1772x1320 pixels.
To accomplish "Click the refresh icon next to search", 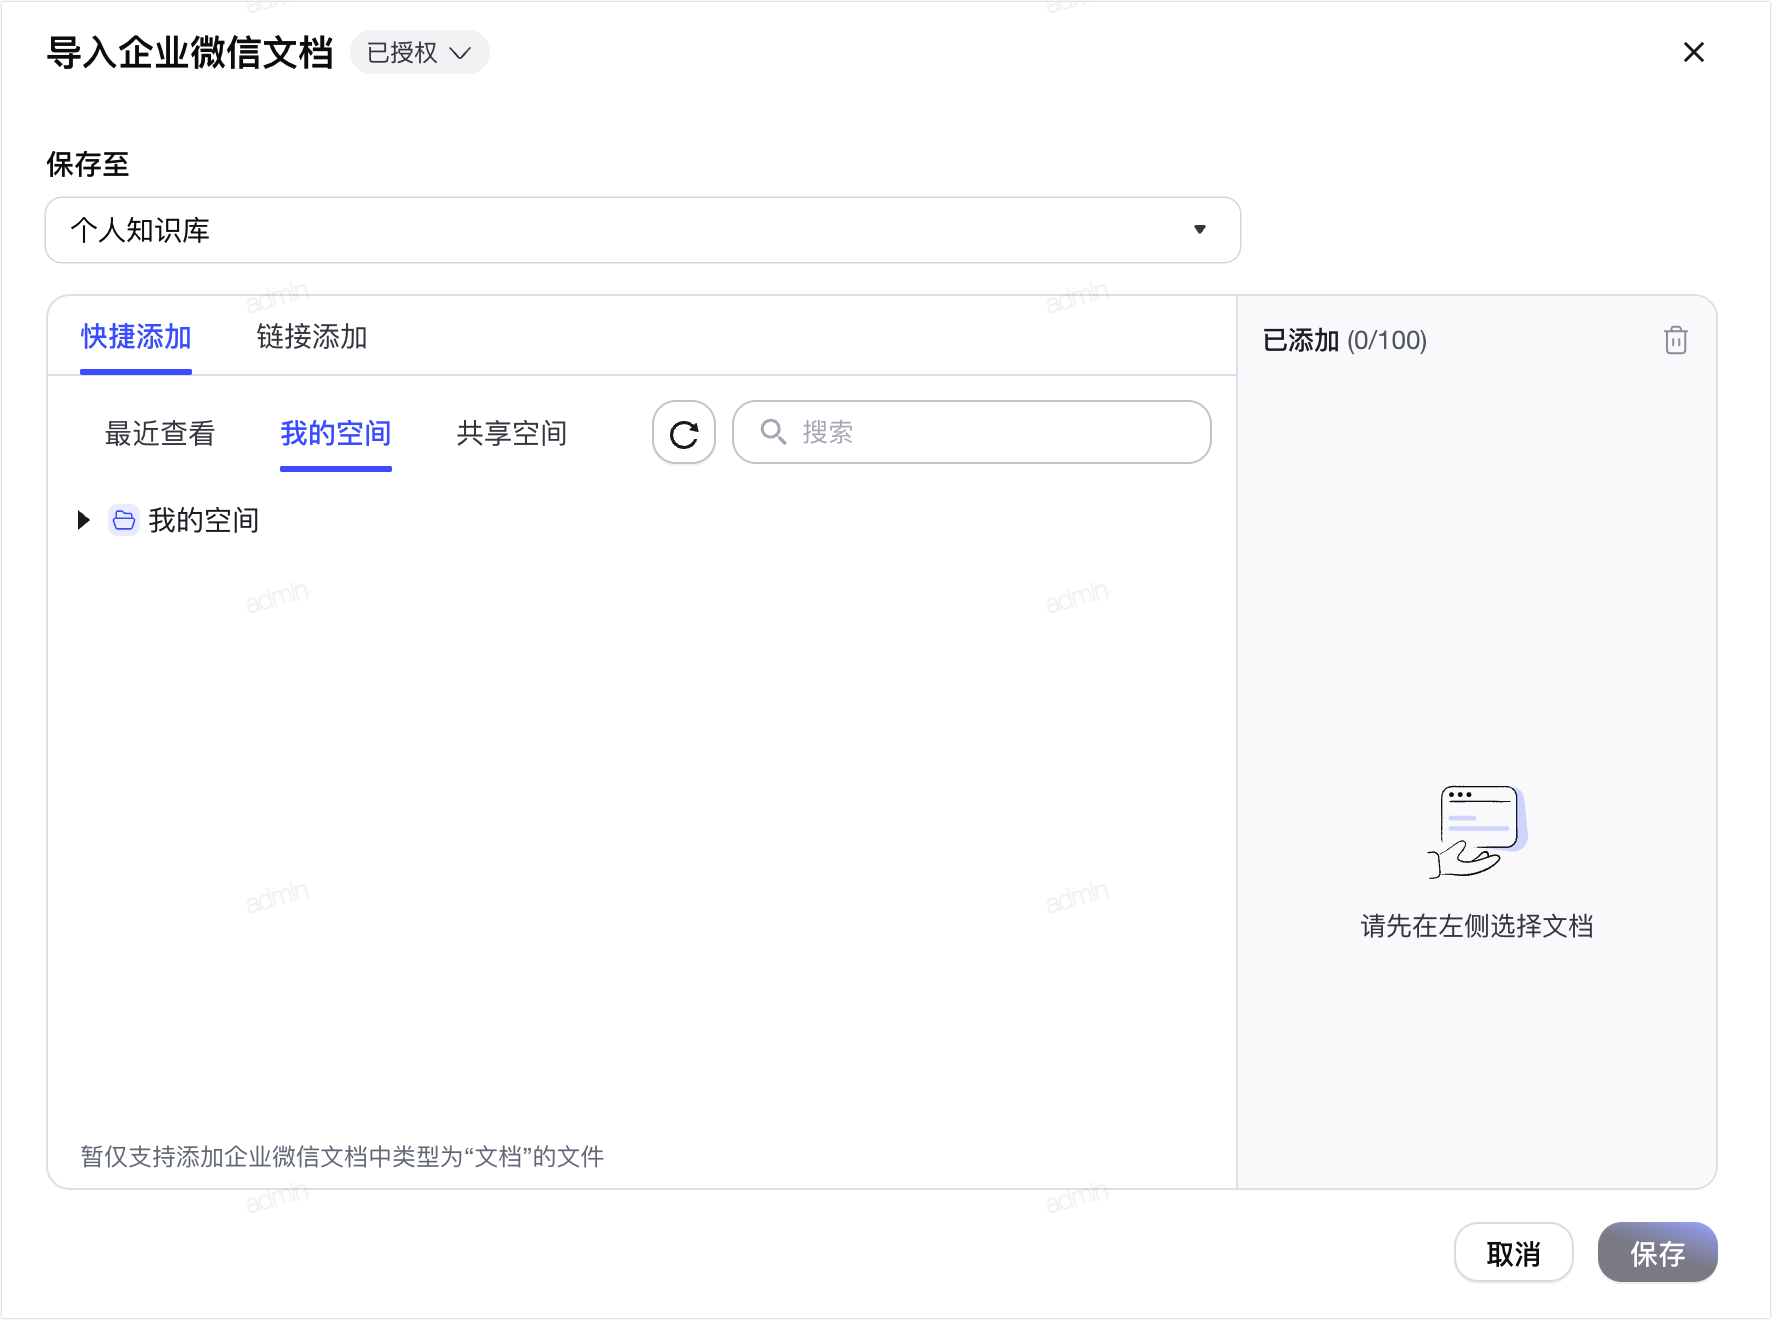I will pos(684,433).
